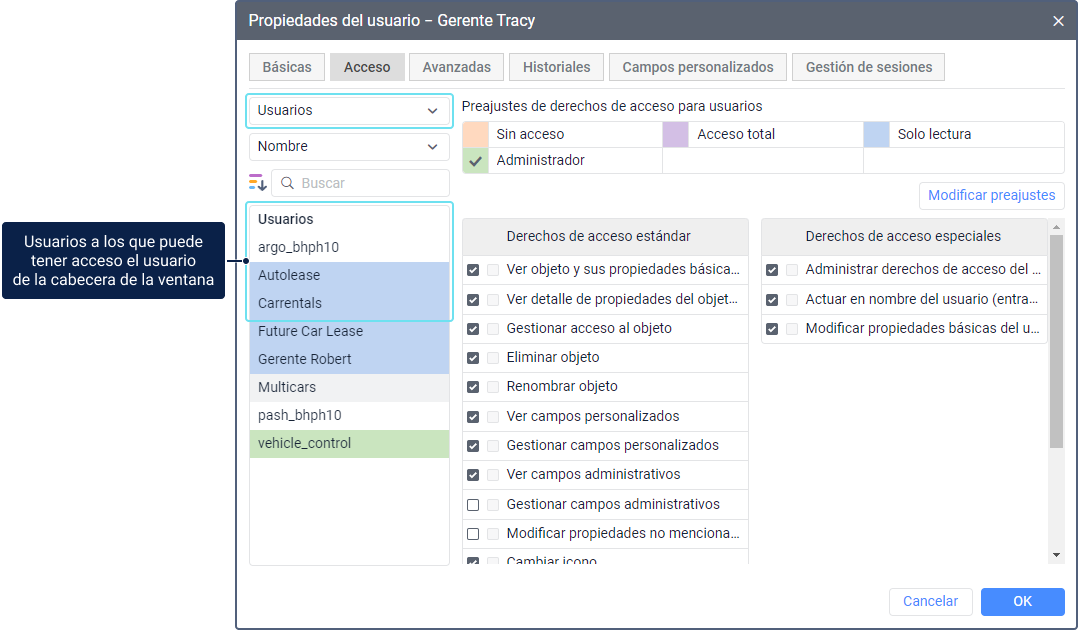Toggle the 'Renombrar objeto' checkbox

click(473, 386)
